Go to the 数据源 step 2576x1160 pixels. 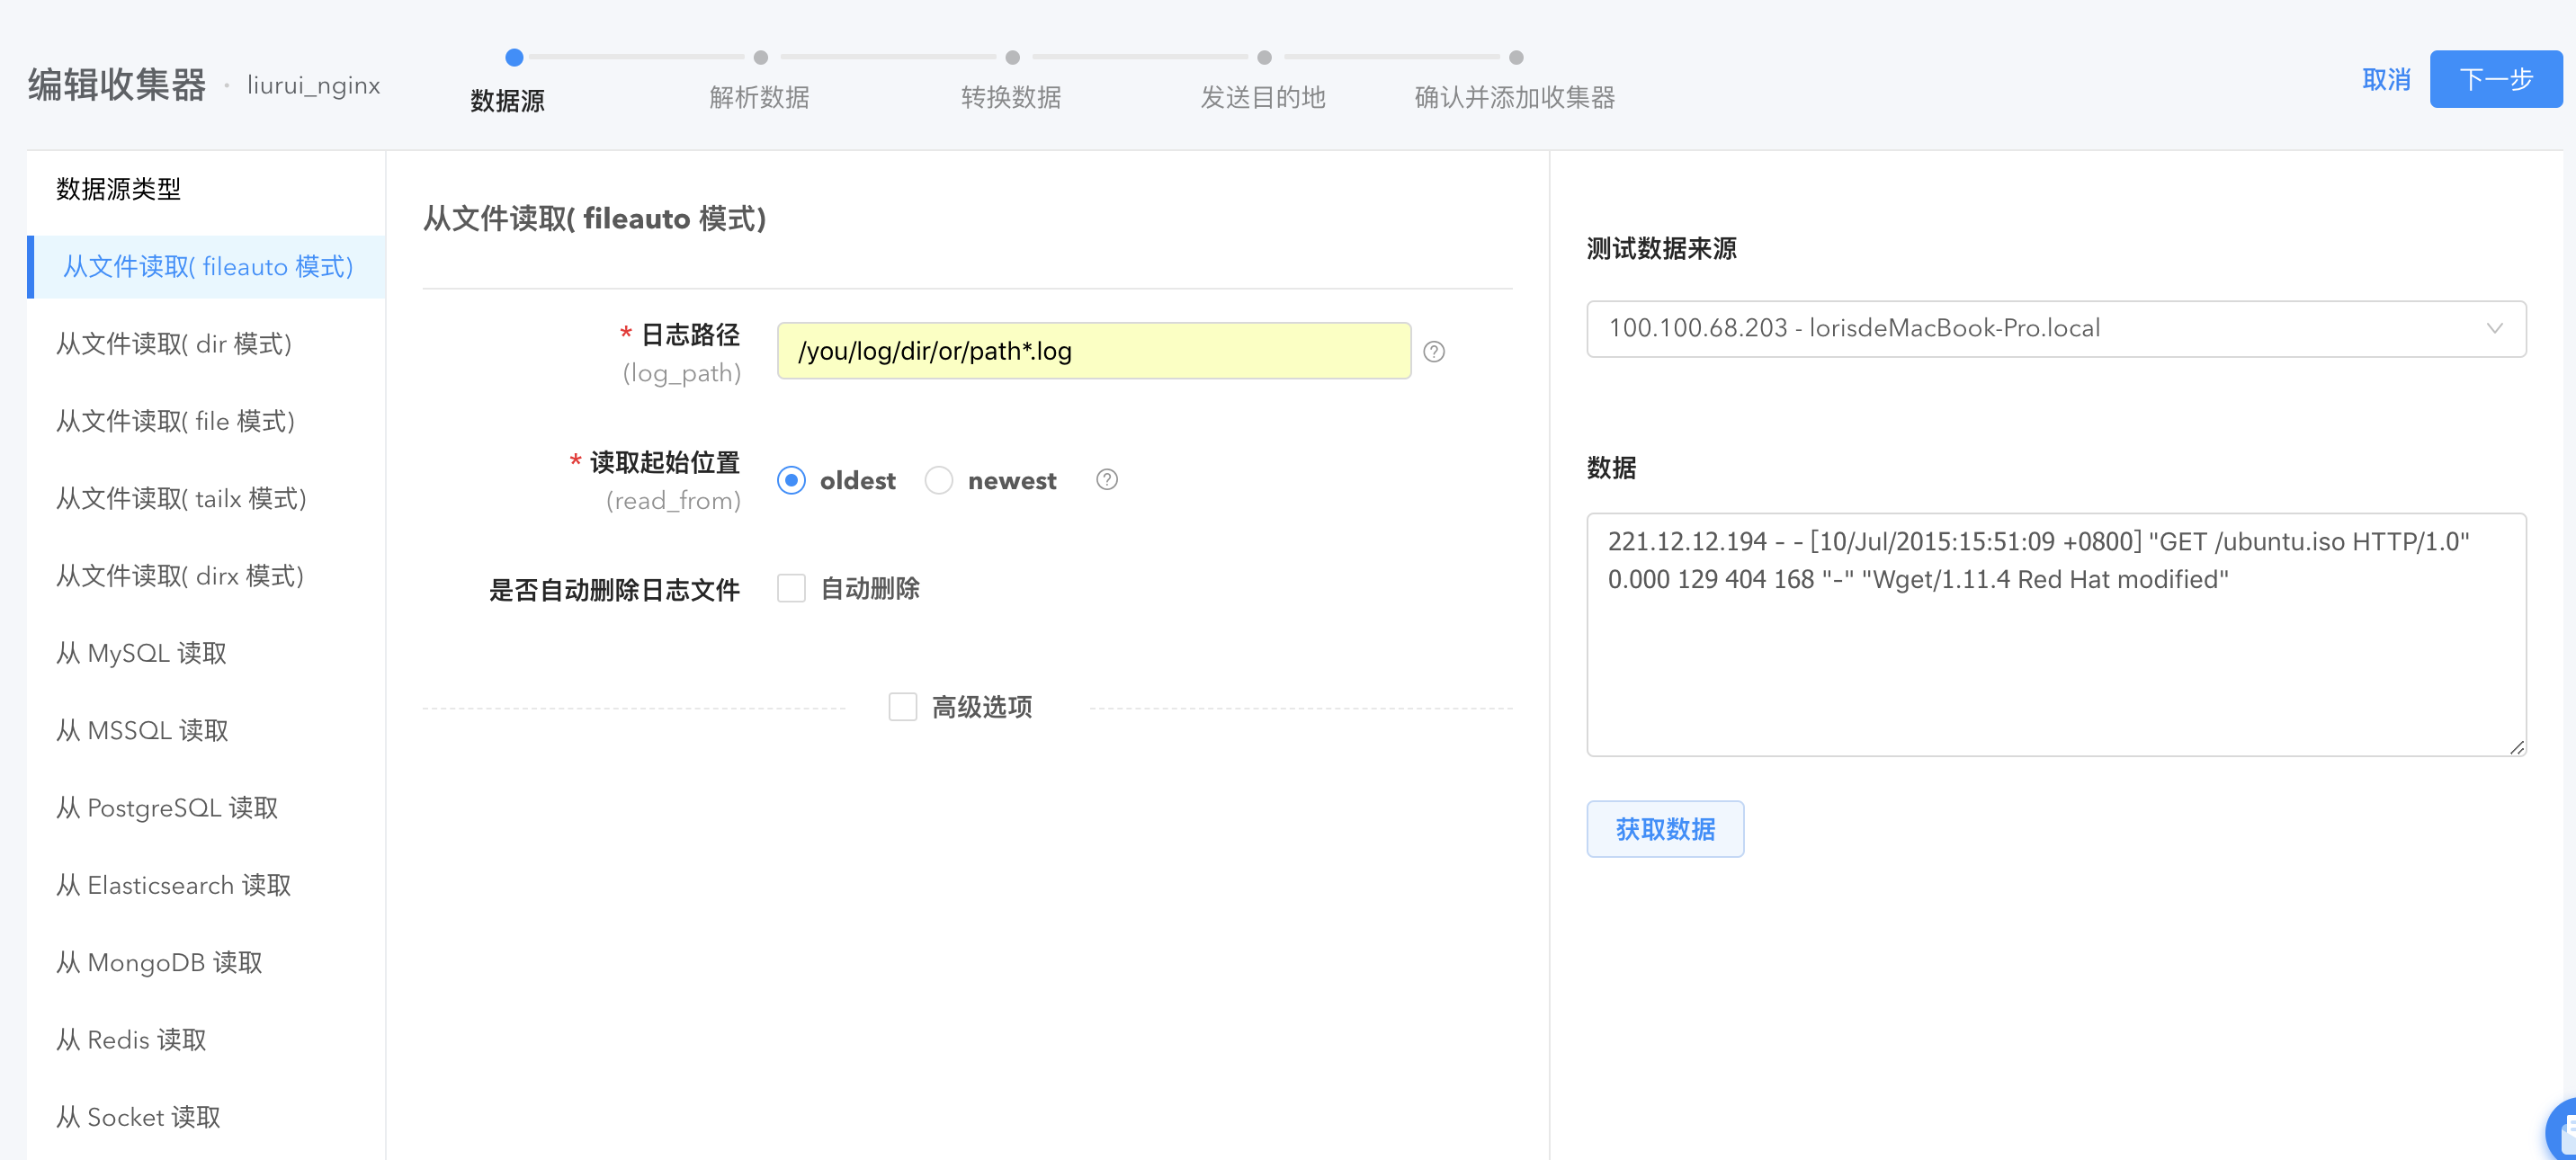pos(507,100)
